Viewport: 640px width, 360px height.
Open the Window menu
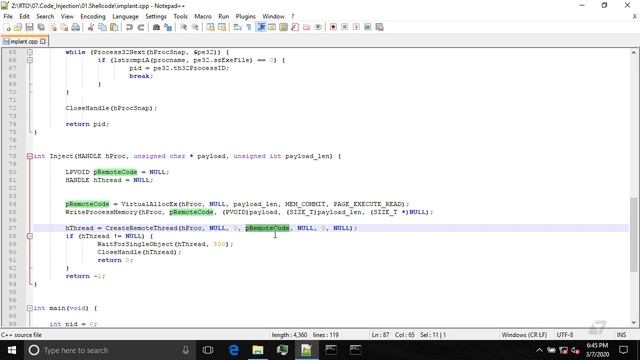273,16
